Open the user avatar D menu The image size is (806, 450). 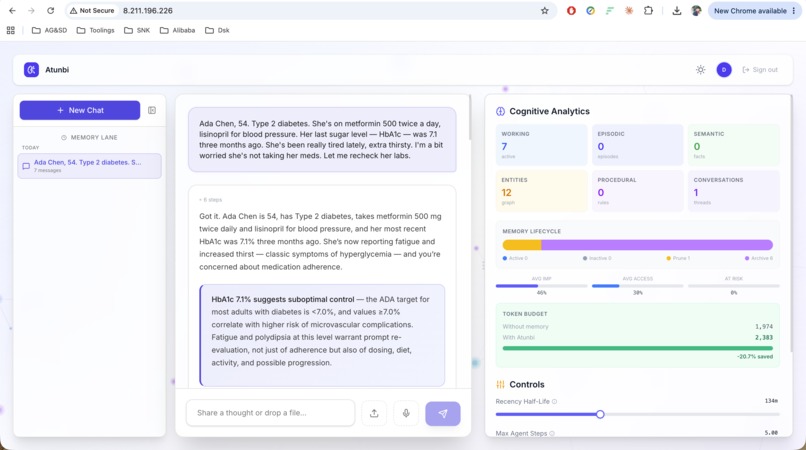point(724,69)
